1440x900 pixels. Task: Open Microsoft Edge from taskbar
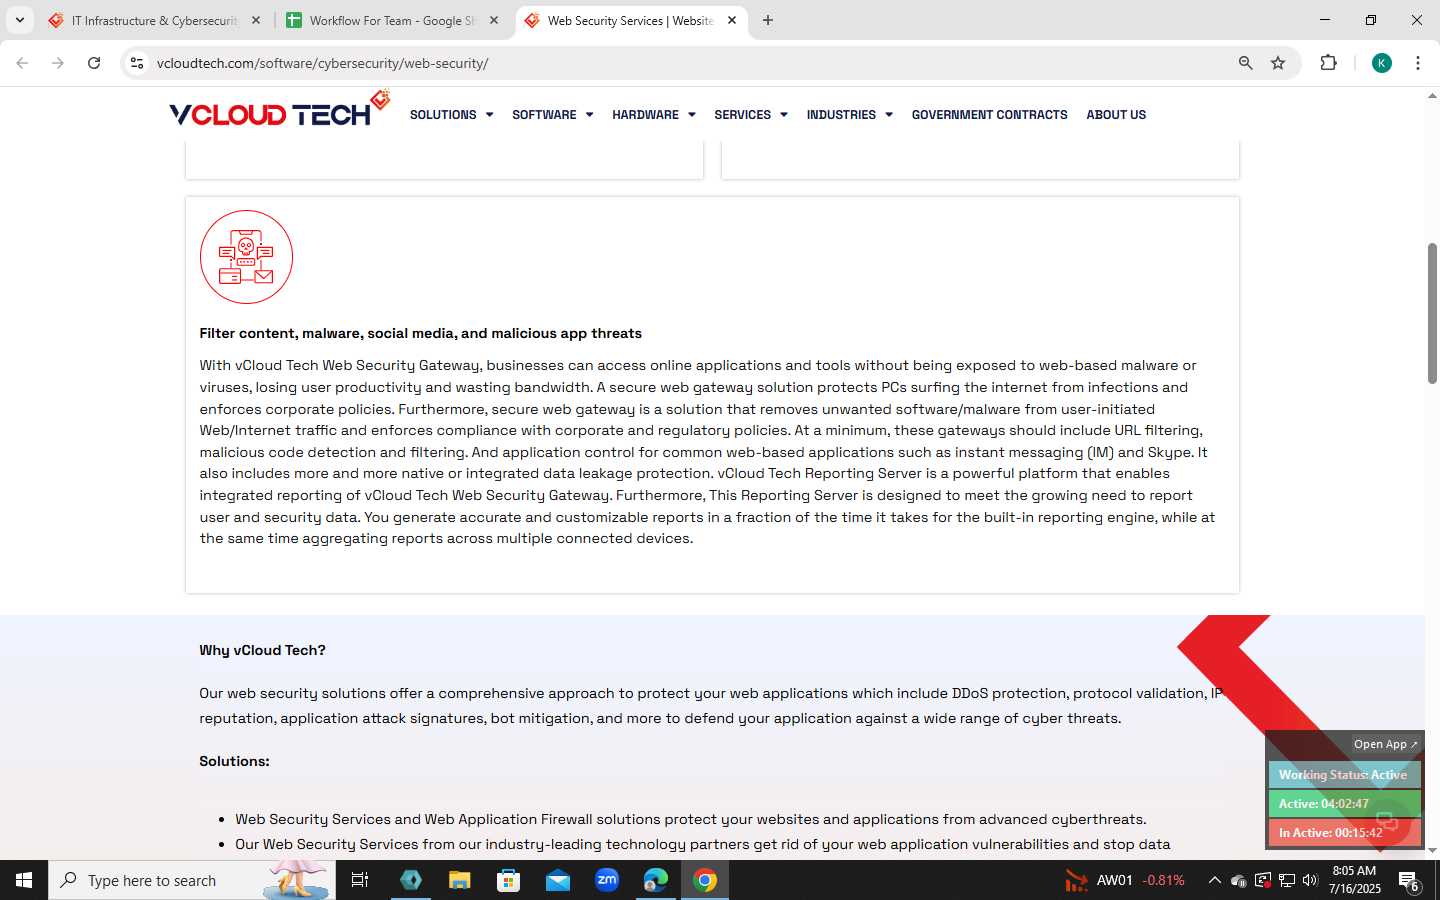point(656,880)
